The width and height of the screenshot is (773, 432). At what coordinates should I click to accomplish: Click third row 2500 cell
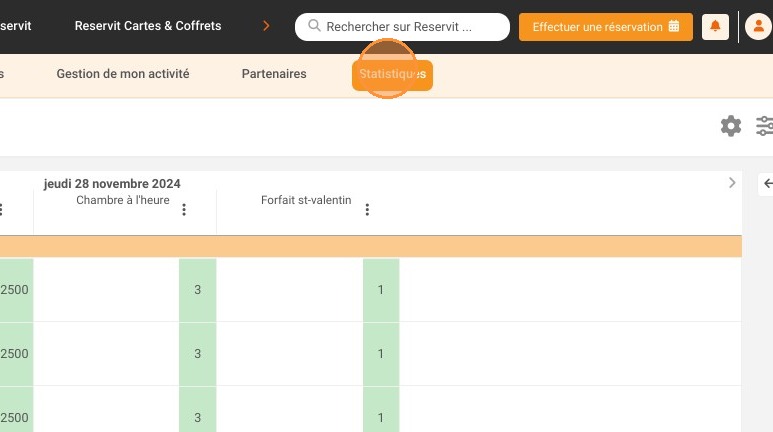(x=16, y=409)
